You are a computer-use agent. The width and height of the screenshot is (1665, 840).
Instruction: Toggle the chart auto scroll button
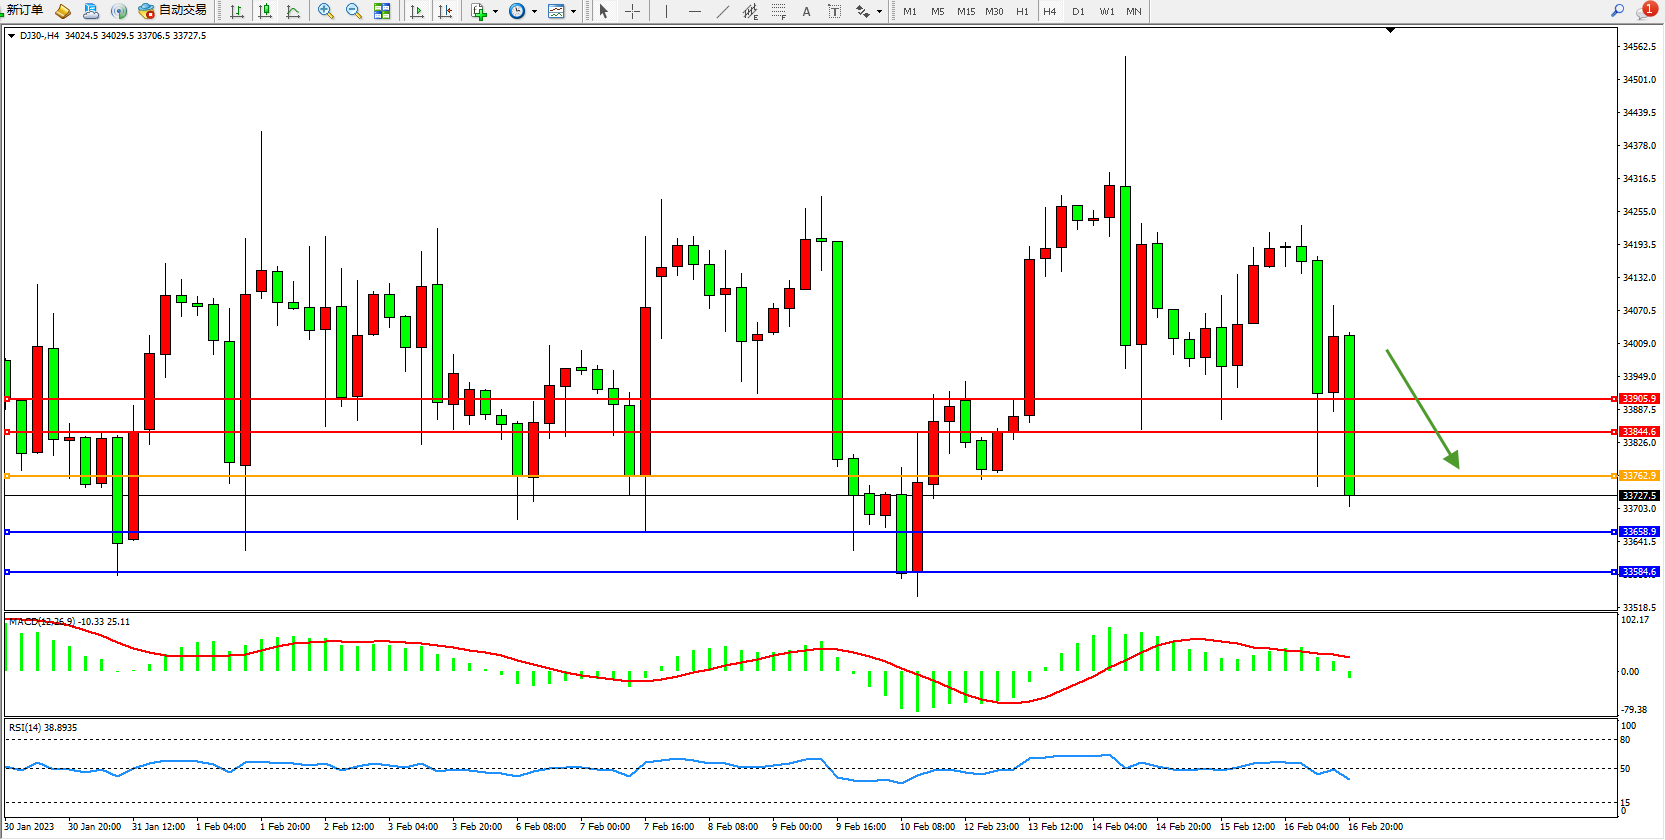[417, 11]
